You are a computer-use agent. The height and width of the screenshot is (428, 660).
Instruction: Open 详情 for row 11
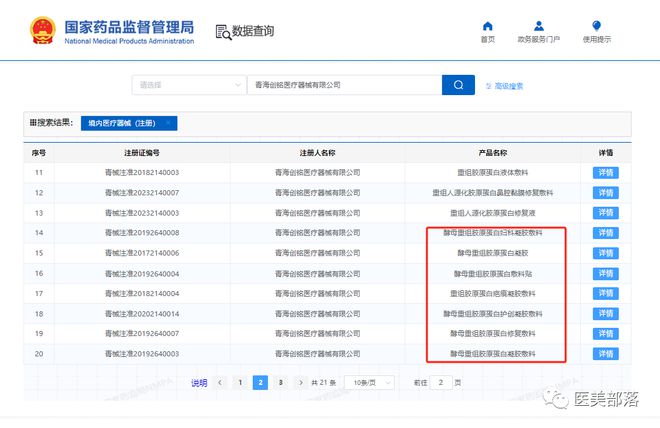click(x=606, y=173)
